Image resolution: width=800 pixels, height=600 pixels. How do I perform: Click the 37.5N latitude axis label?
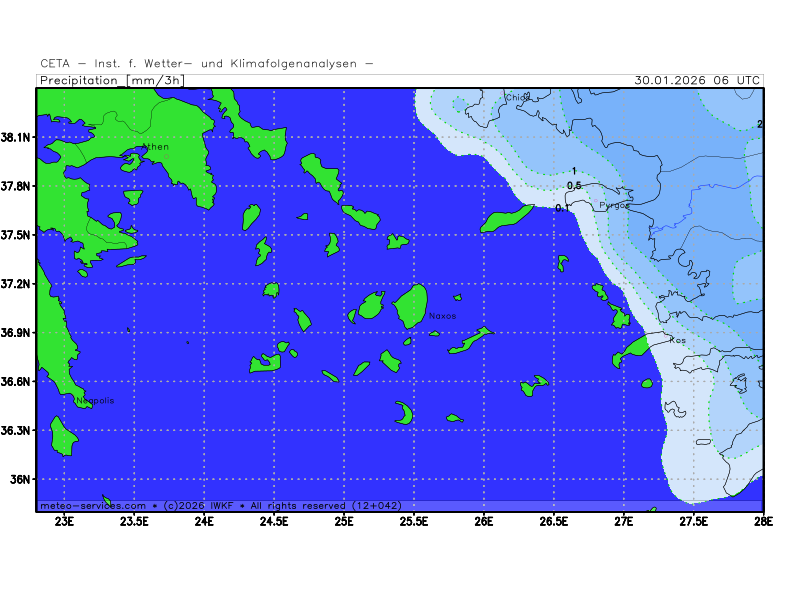coord(18,235)
